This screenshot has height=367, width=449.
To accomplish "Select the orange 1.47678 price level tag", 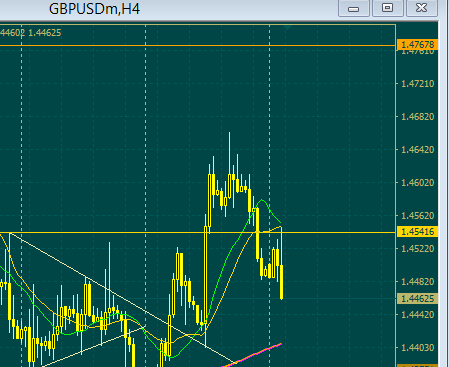I will coord(417,45).
